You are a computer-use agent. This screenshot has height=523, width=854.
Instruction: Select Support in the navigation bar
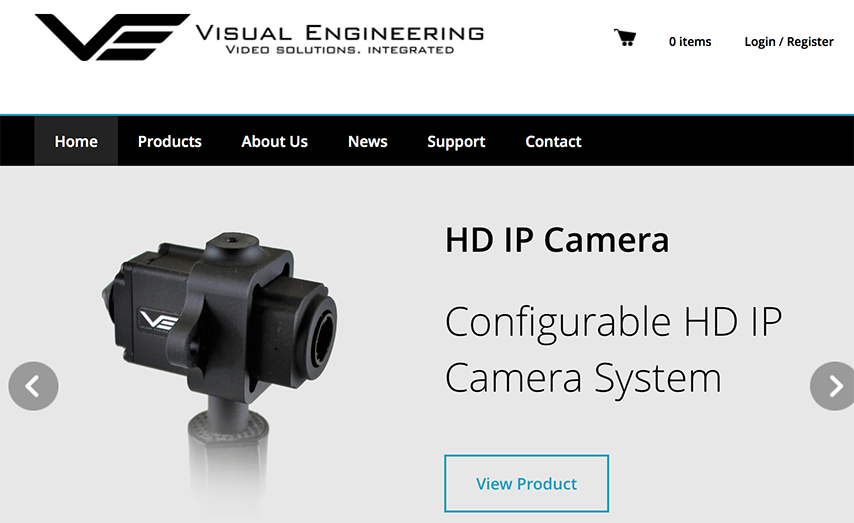point(456,141)
